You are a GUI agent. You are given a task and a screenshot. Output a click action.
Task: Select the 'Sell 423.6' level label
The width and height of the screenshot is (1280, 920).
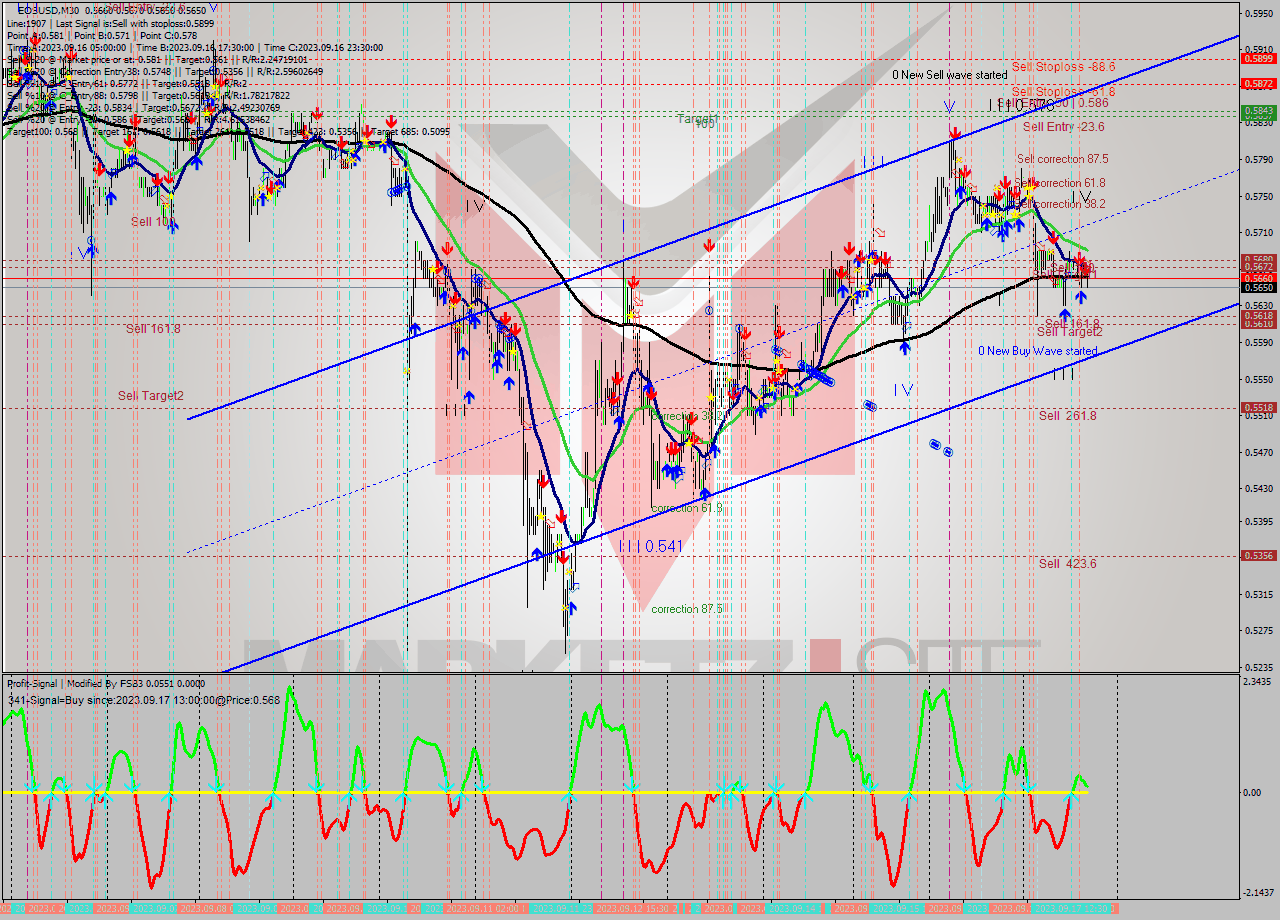coord(1067,564)
